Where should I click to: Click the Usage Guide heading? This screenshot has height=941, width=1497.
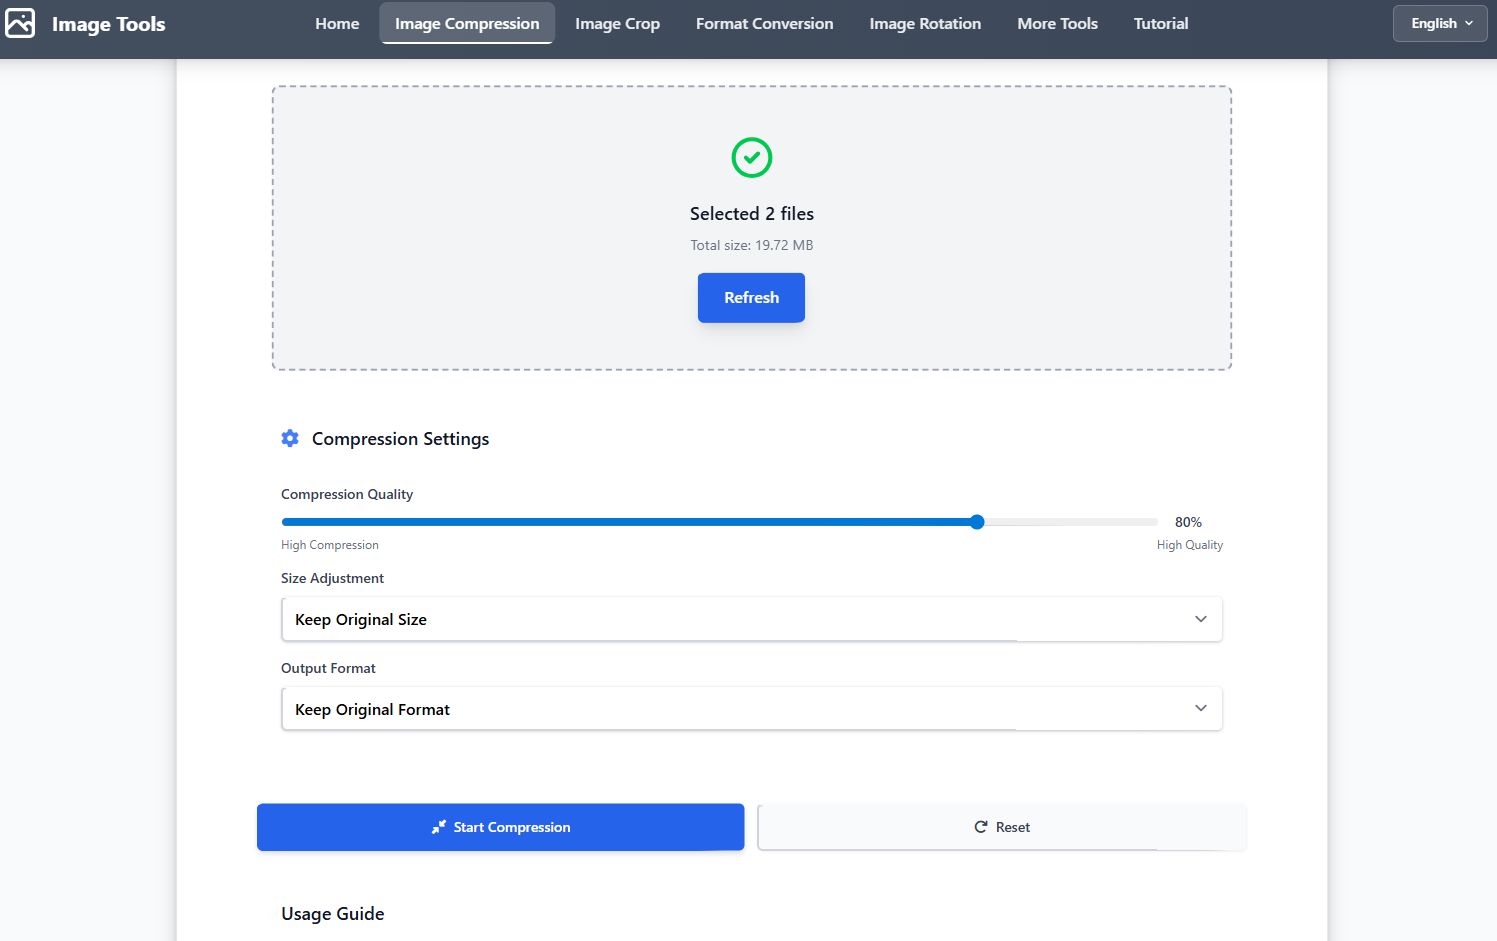click(333, 914)
